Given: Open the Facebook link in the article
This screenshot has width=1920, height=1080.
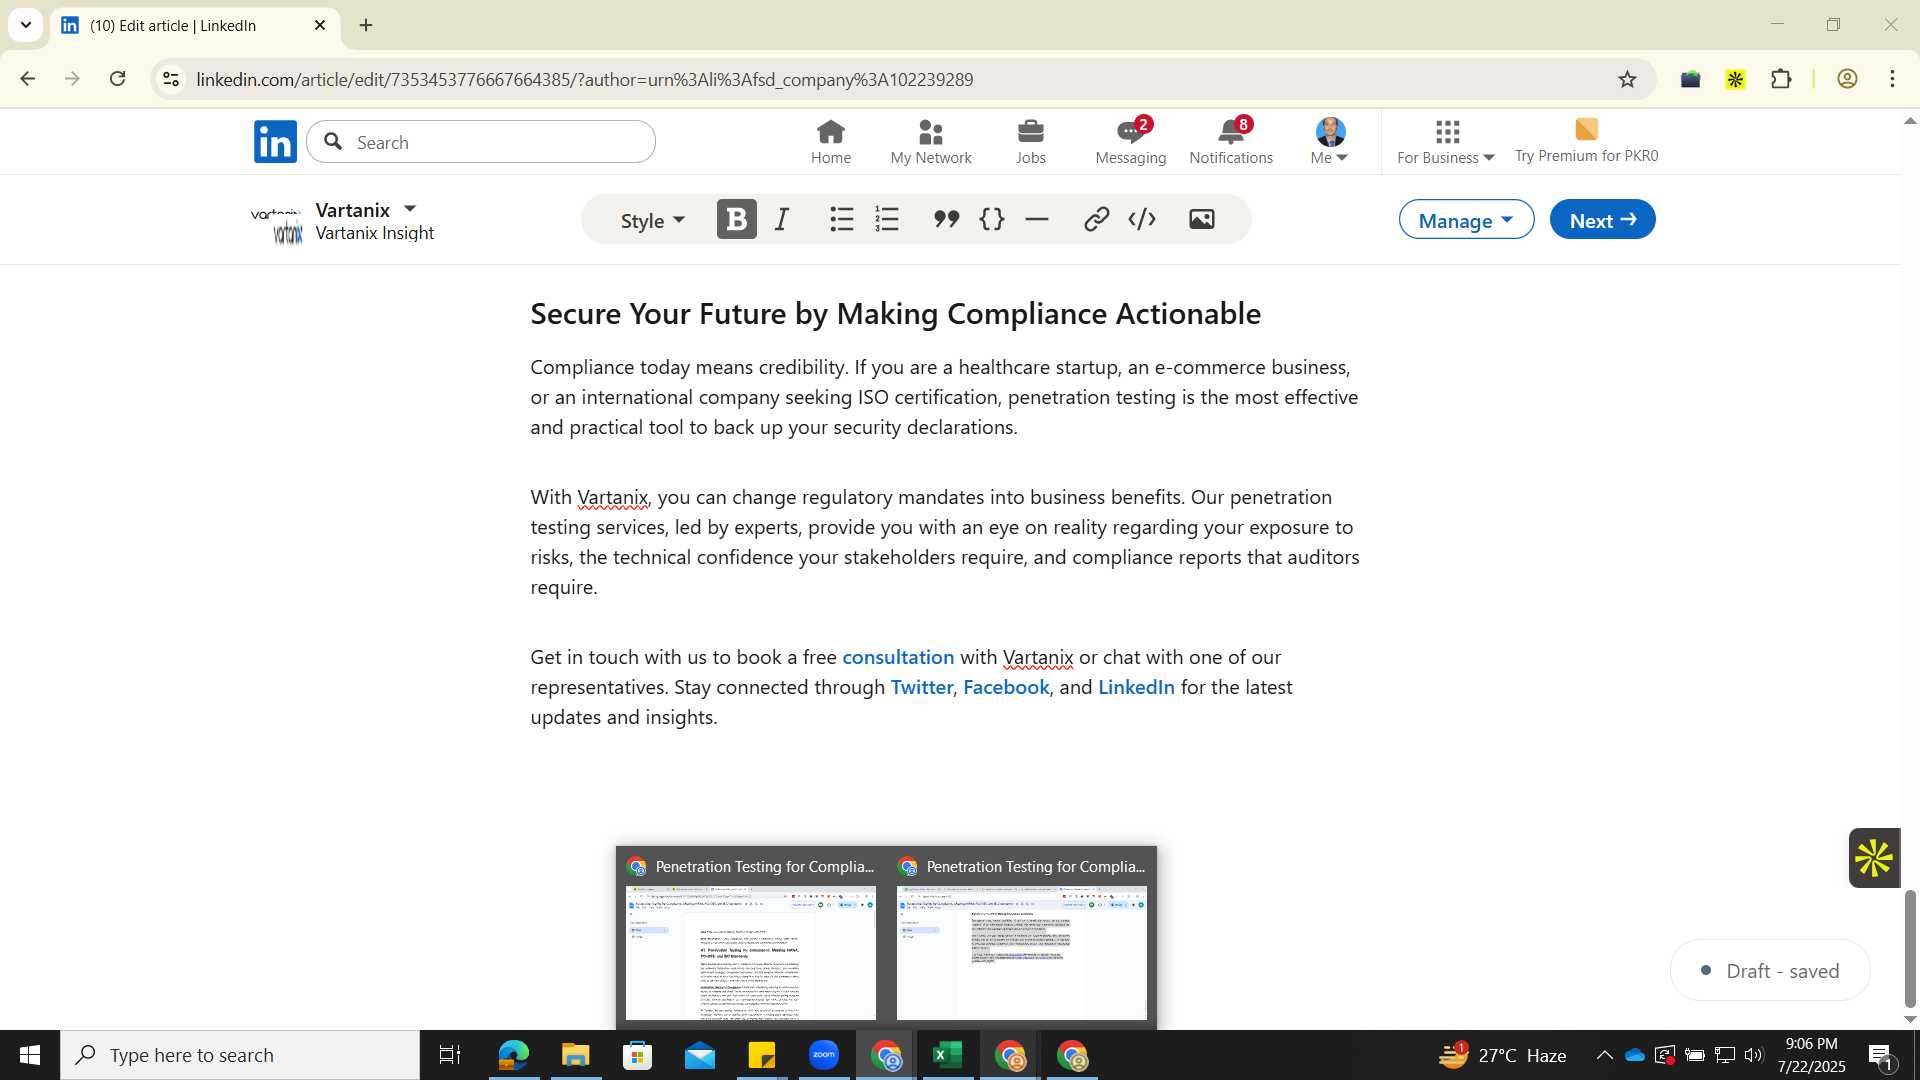Looking at the screenshot, I should 1006,687.
